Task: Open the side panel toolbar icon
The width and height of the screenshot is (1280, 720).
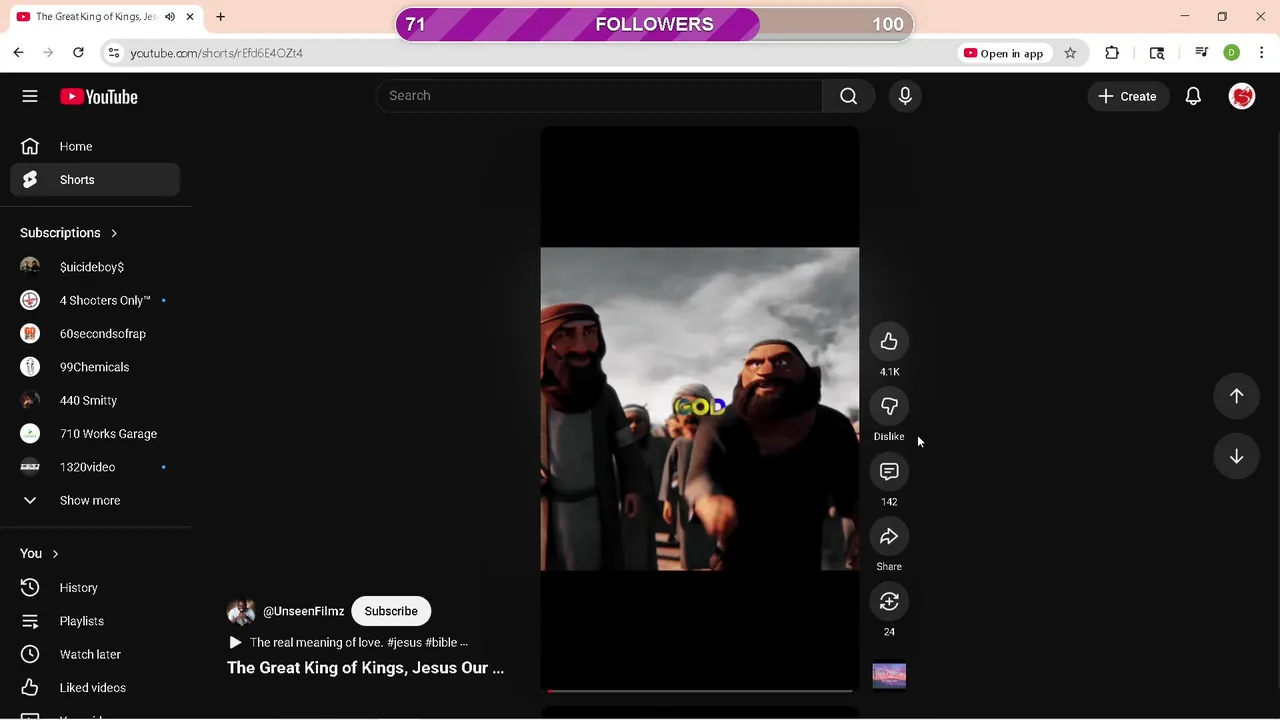Action: click(1157, 53)
